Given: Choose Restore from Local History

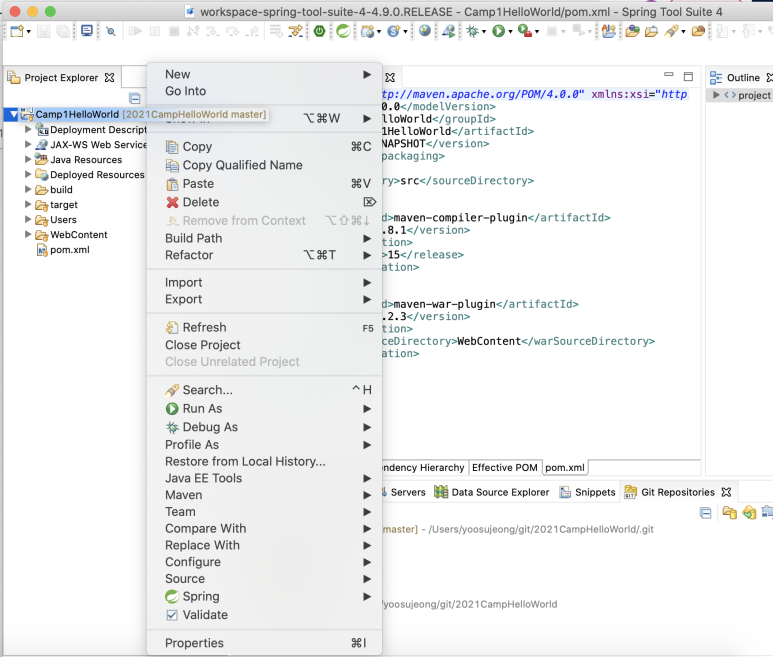Looking at the screenshot, I should pos(264,461).
